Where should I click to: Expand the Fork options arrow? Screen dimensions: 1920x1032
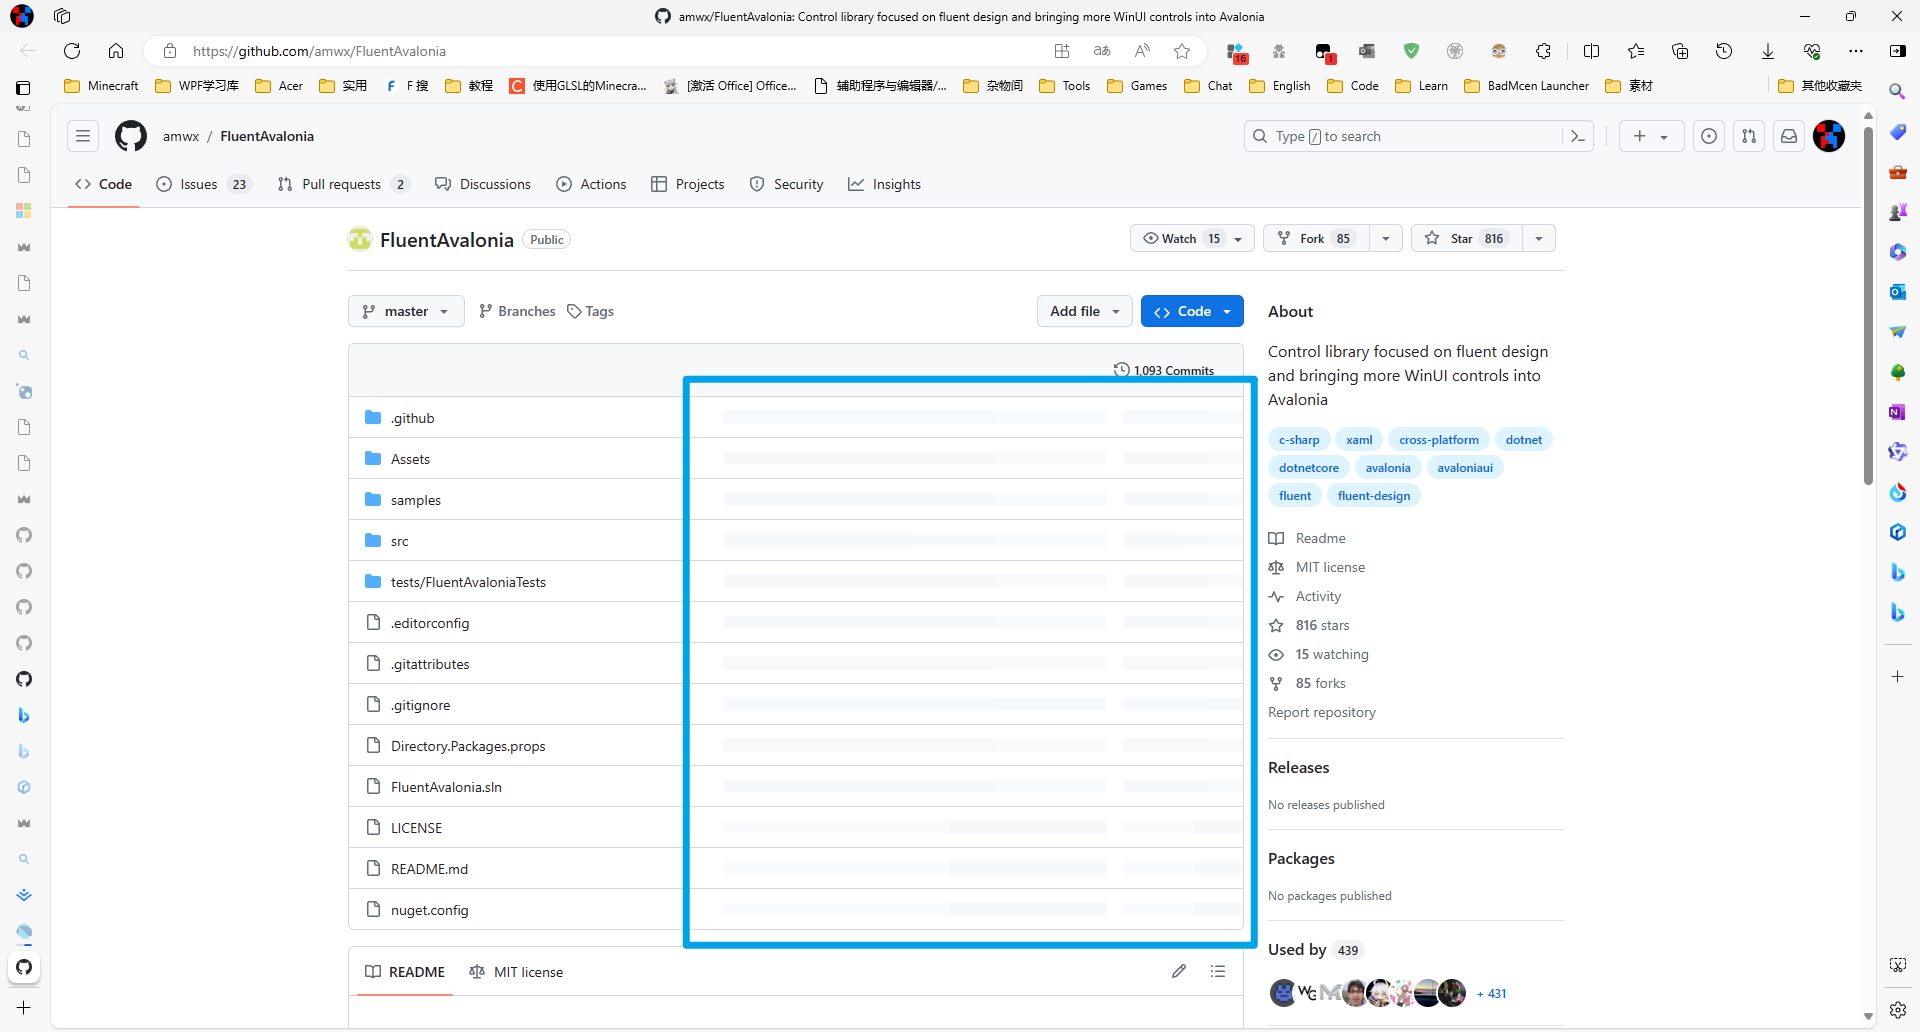click(x=1386, y=238)
